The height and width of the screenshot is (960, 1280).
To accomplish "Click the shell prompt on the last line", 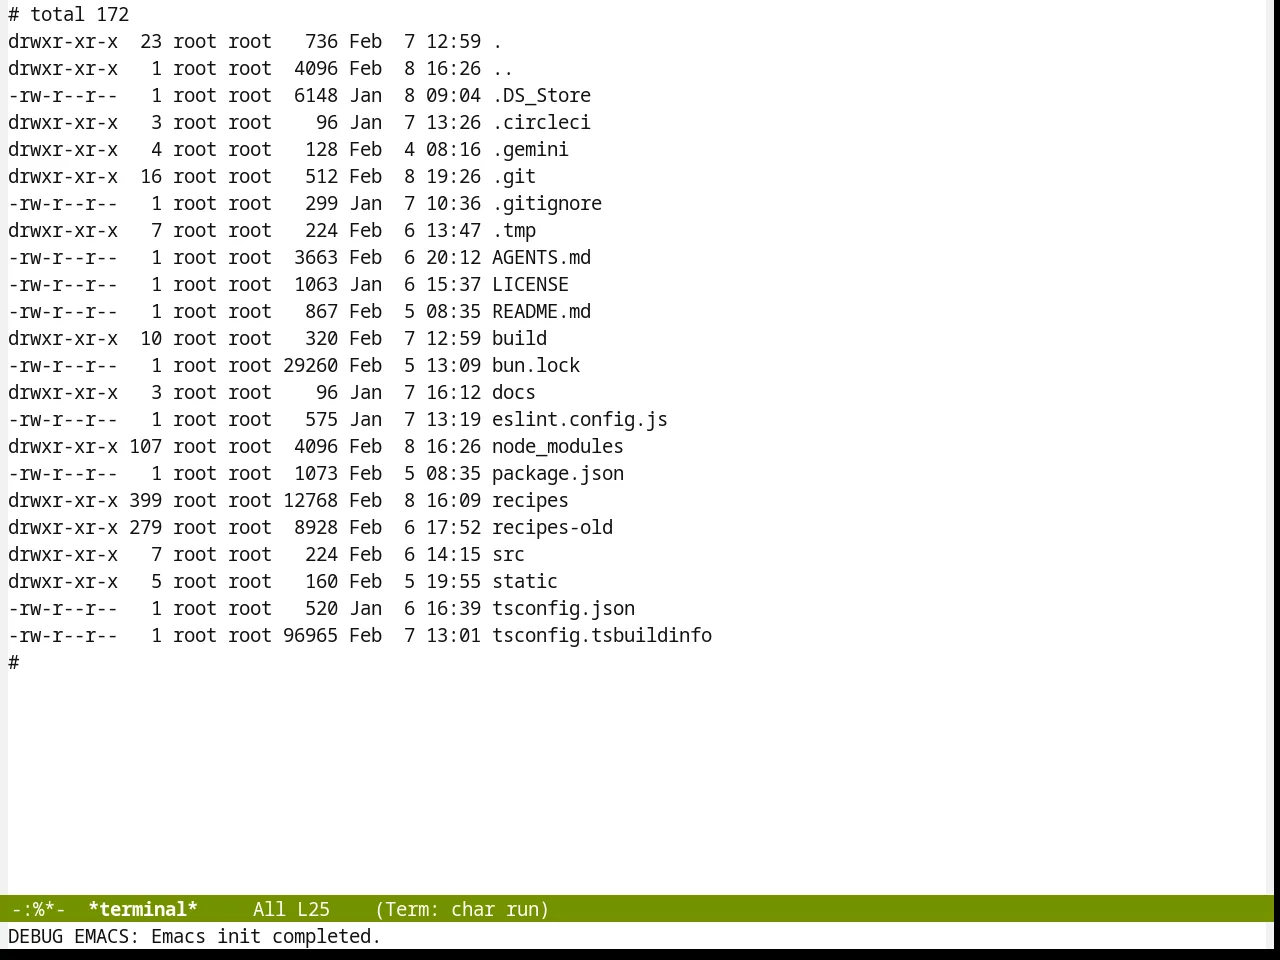I will (x=14, y=662).
